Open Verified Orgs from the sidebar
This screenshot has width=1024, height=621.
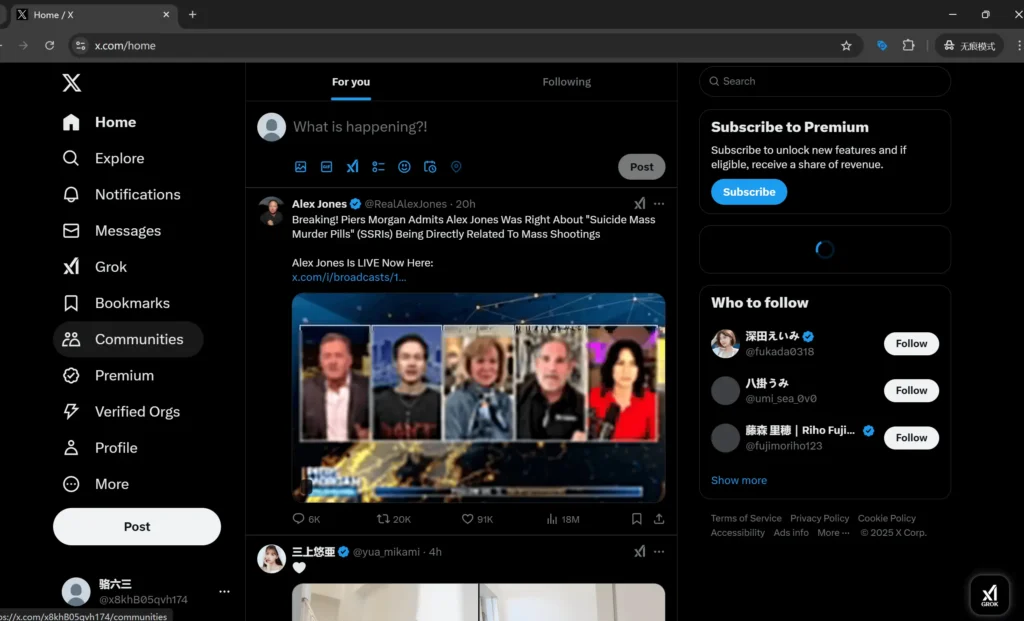[121, 411]
